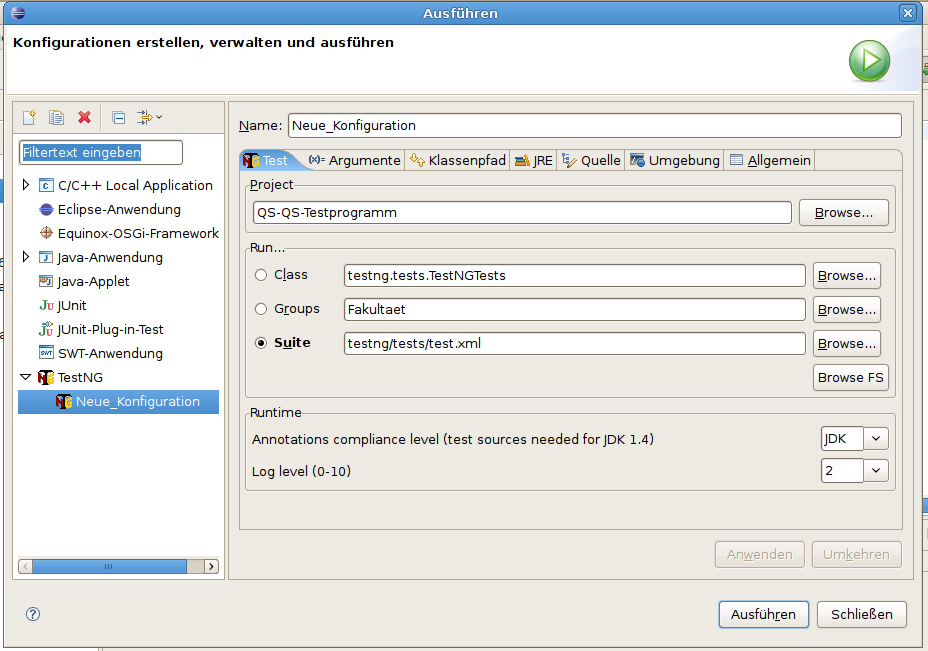Open the dialog help icon
This screenshot has height=651, width=928.
(x=33, y=614)
